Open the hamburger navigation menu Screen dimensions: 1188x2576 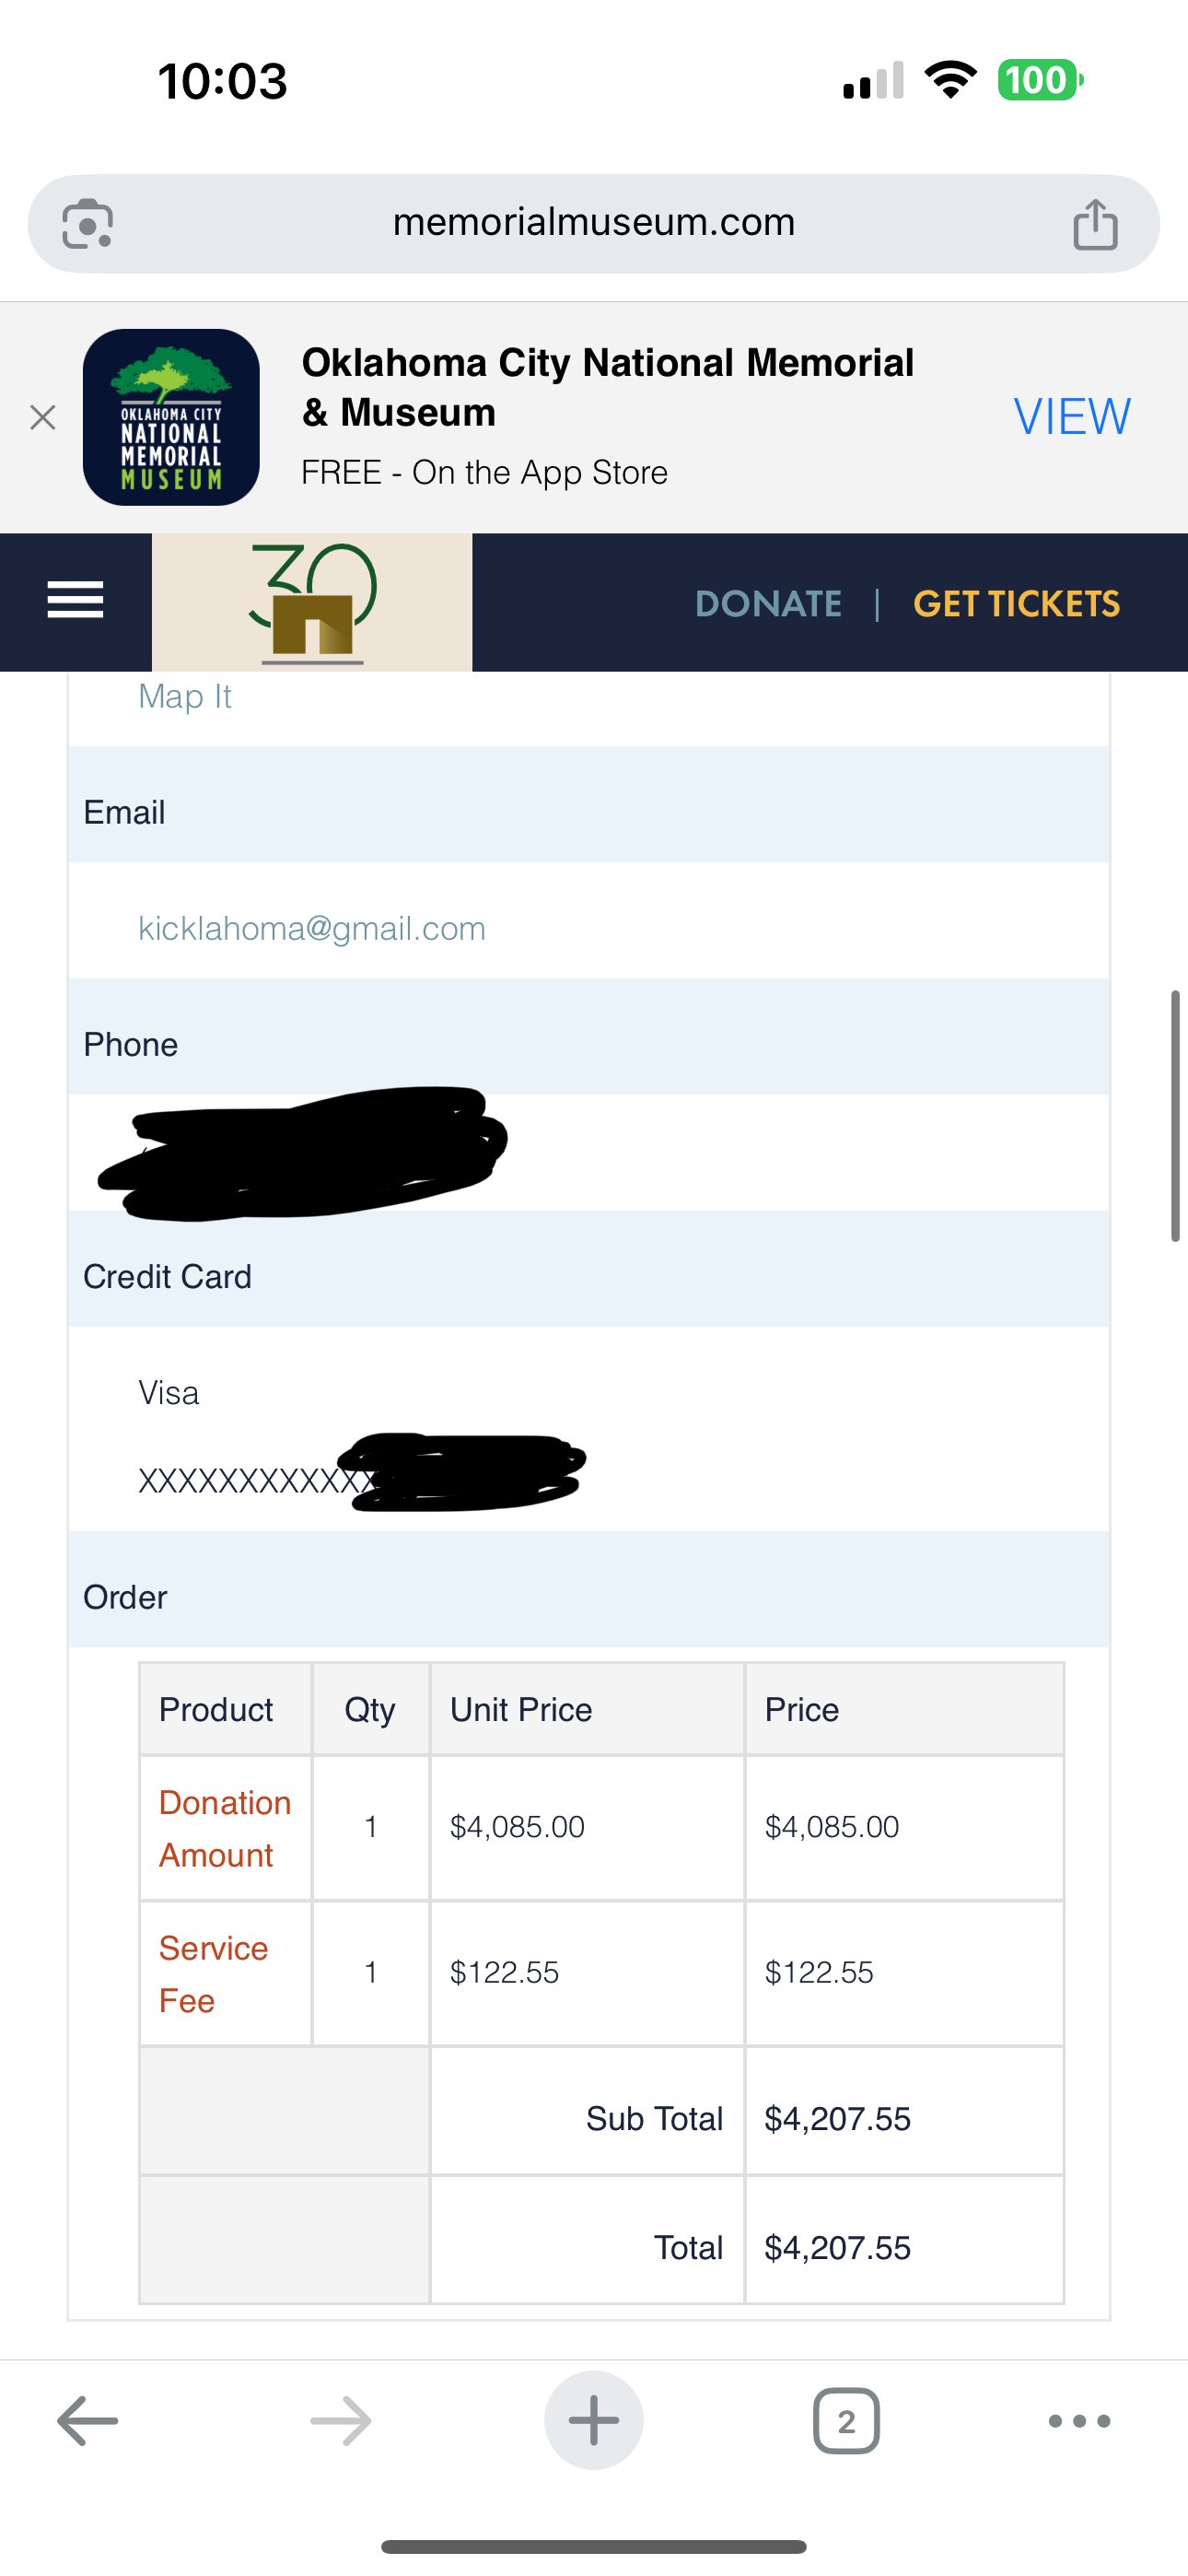75,600
